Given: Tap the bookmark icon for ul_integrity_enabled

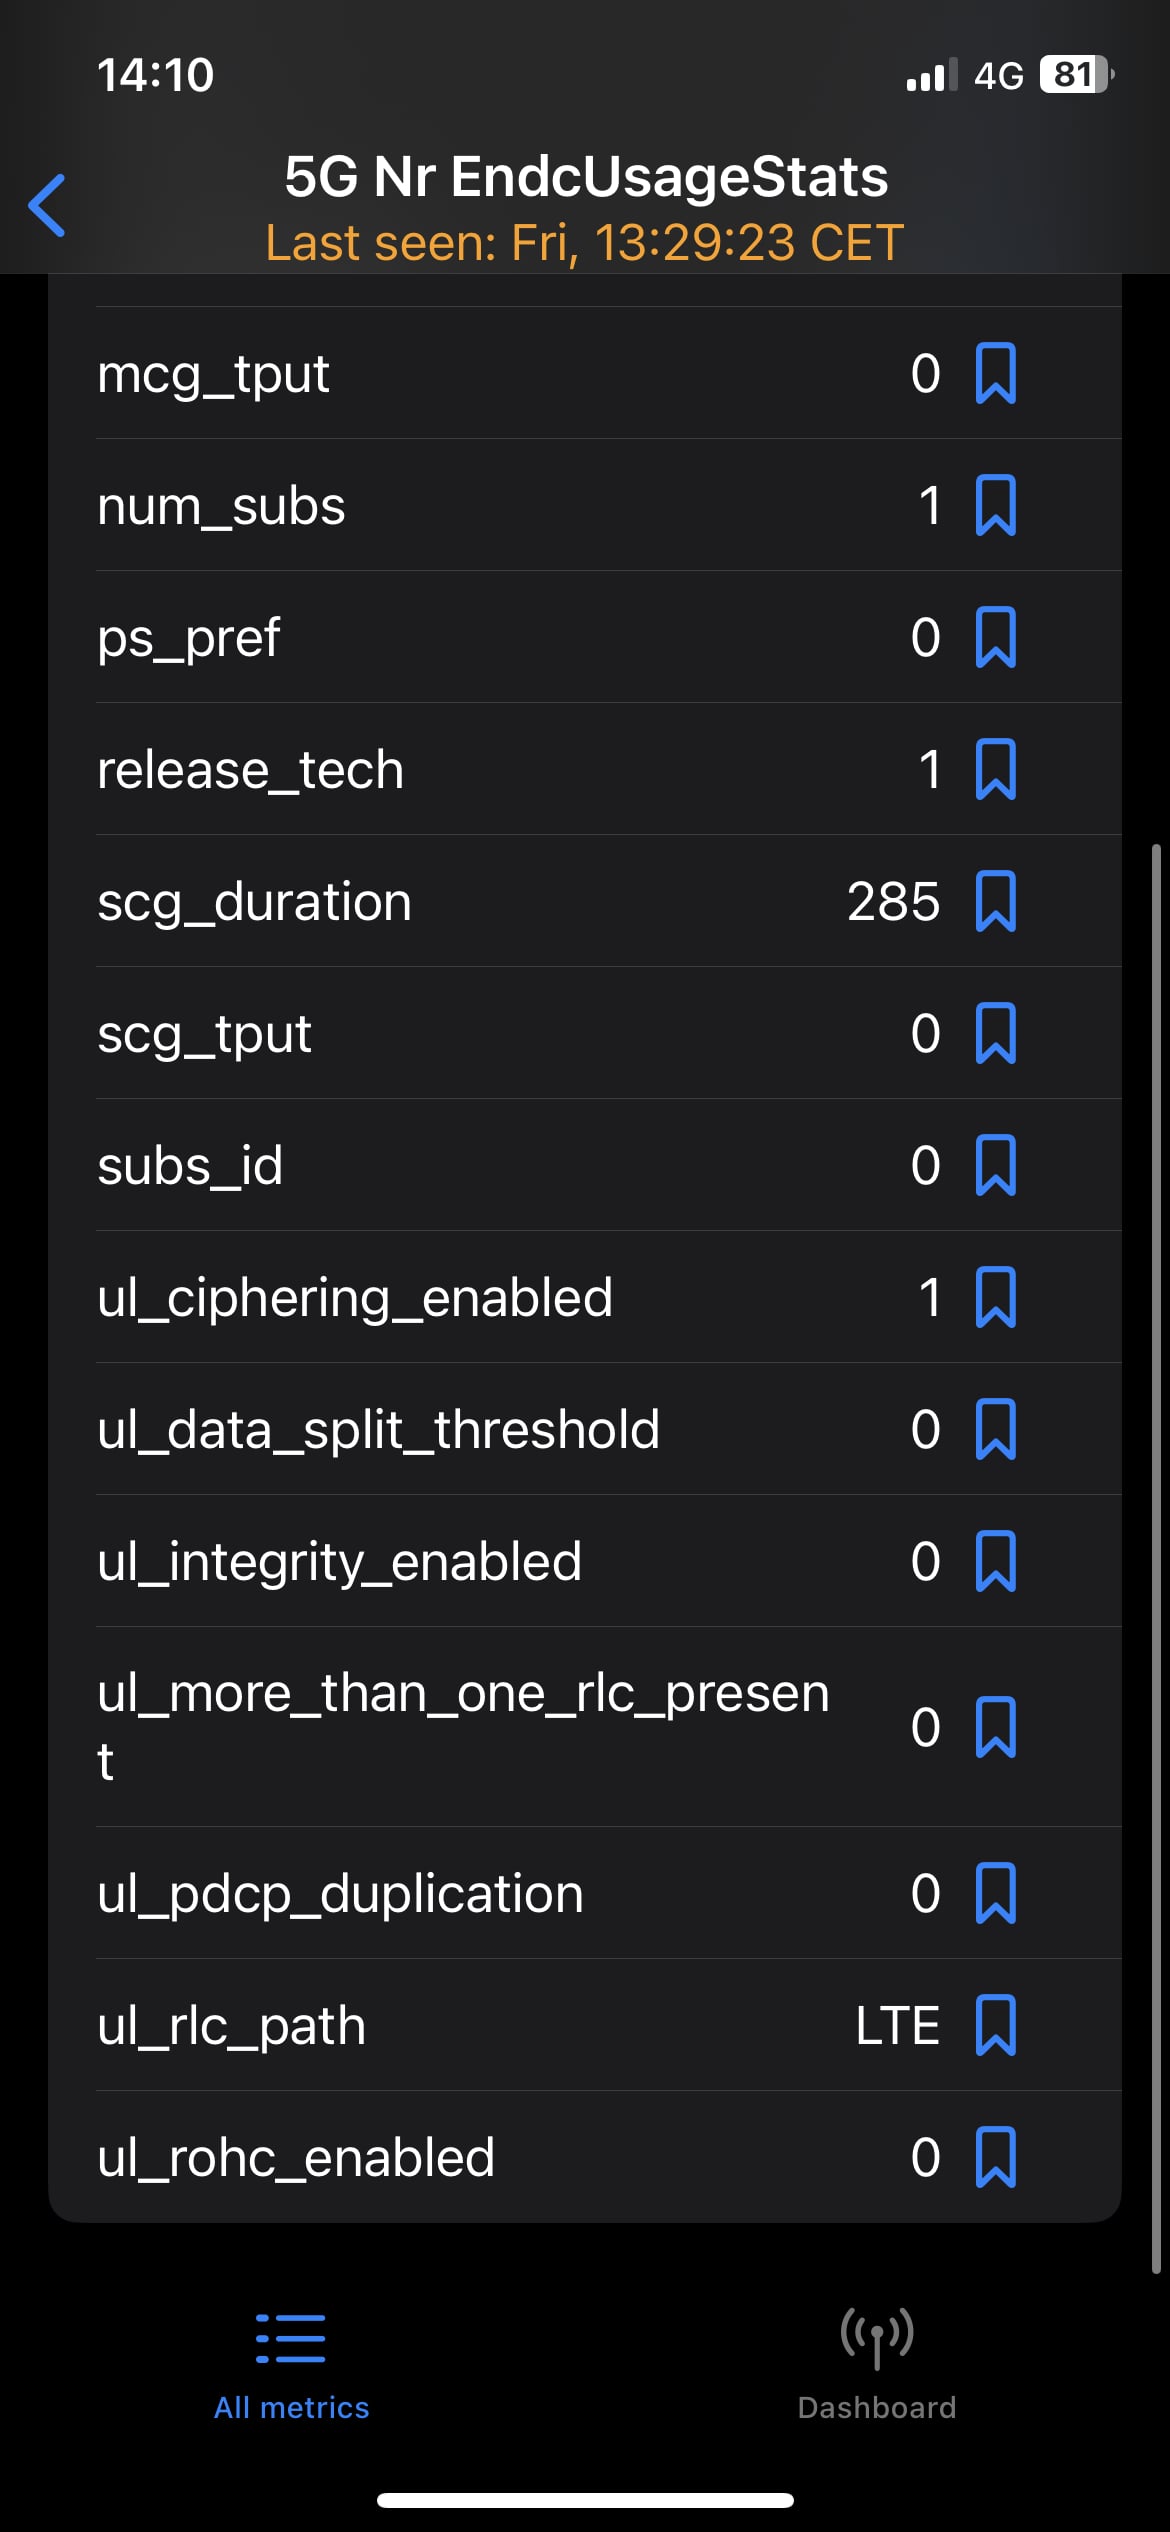Looking at the screenshot, I should point(995,1561).
